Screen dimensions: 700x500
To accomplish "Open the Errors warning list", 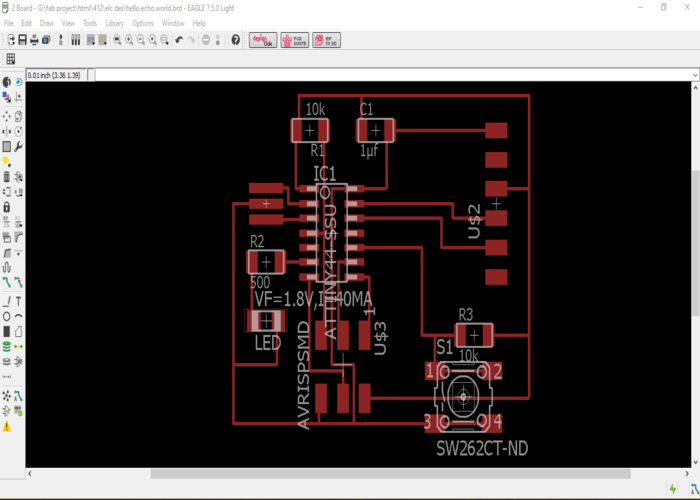I will click(x=7, y=427).
